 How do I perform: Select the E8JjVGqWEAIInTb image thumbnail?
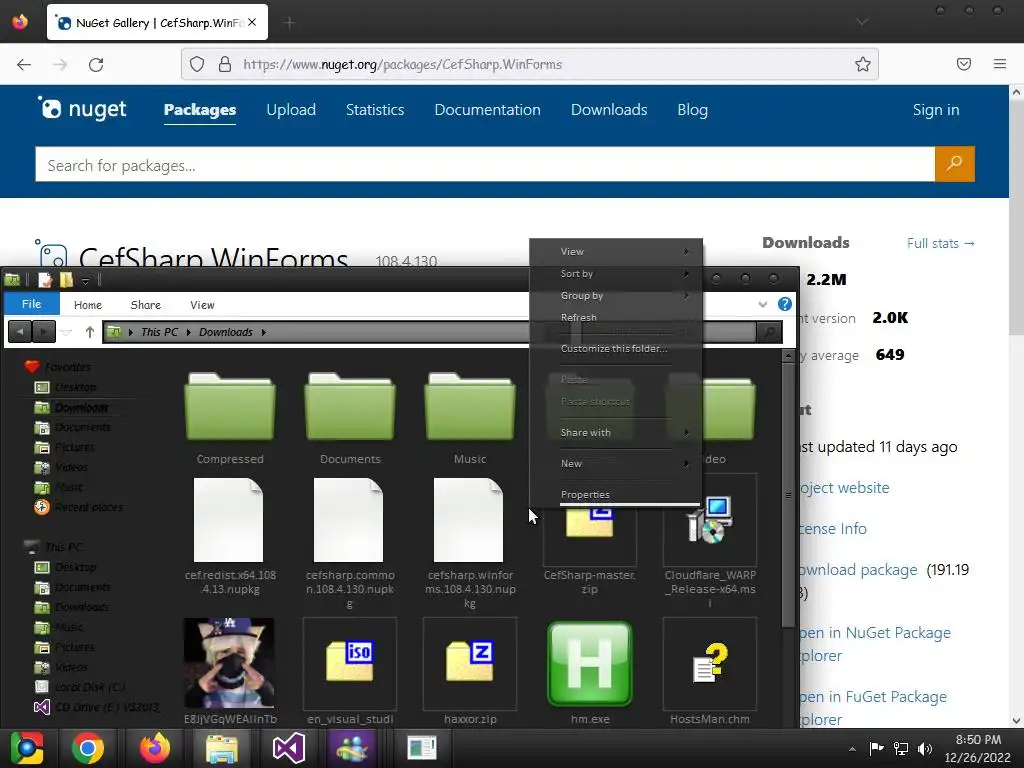(x=229, y=664)
